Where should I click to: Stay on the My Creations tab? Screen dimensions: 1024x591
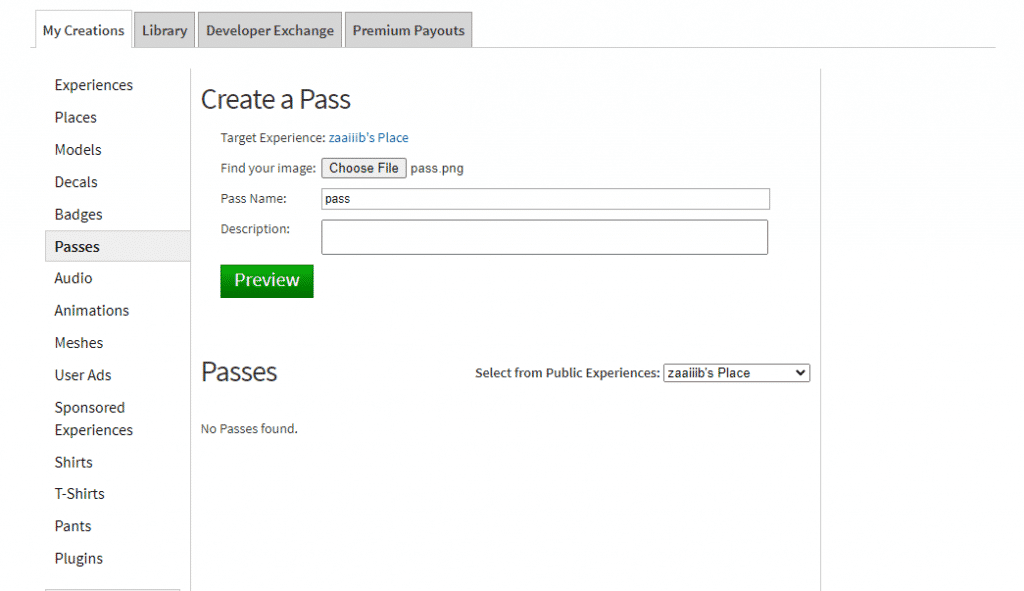[83, 29]
